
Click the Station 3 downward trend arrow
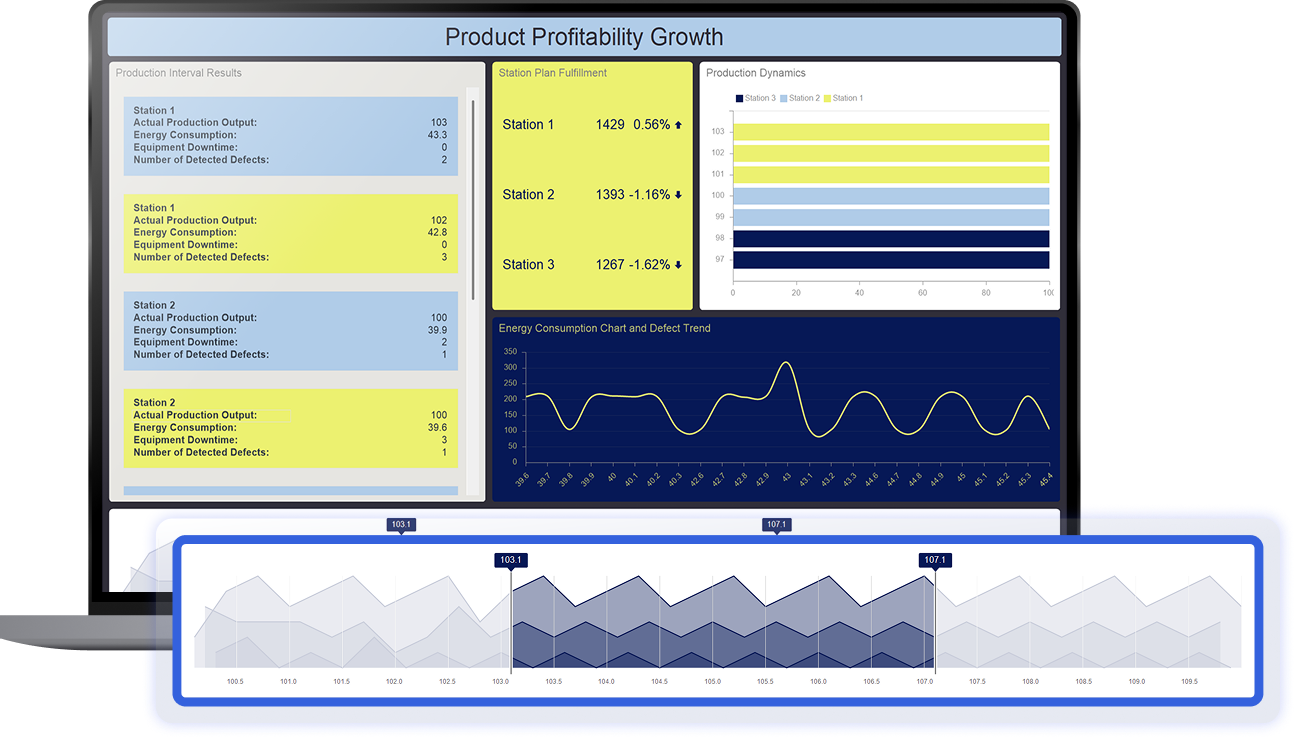pos(678,264)
